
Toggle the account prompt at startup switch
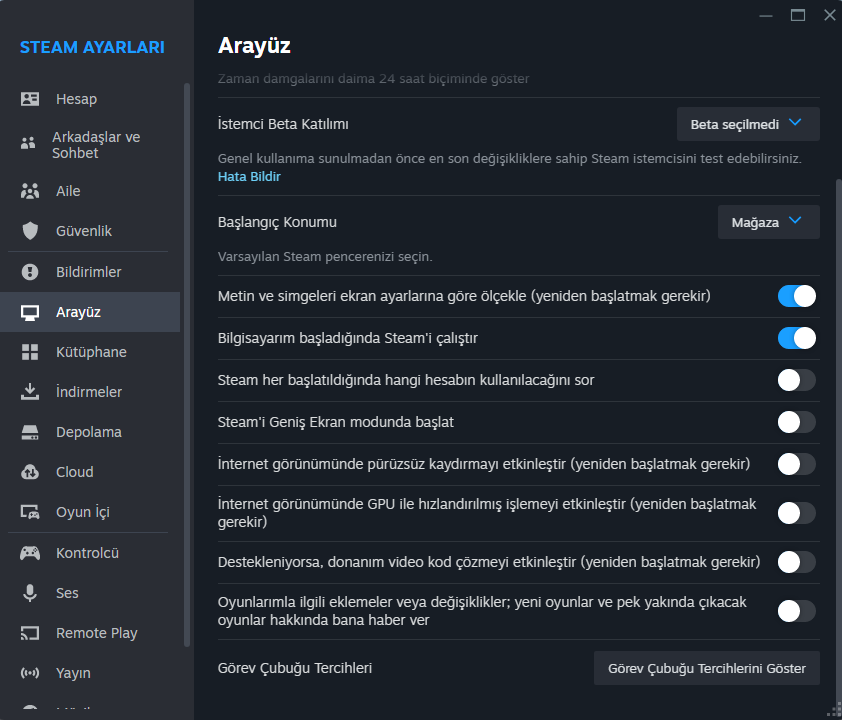point(797,380)
